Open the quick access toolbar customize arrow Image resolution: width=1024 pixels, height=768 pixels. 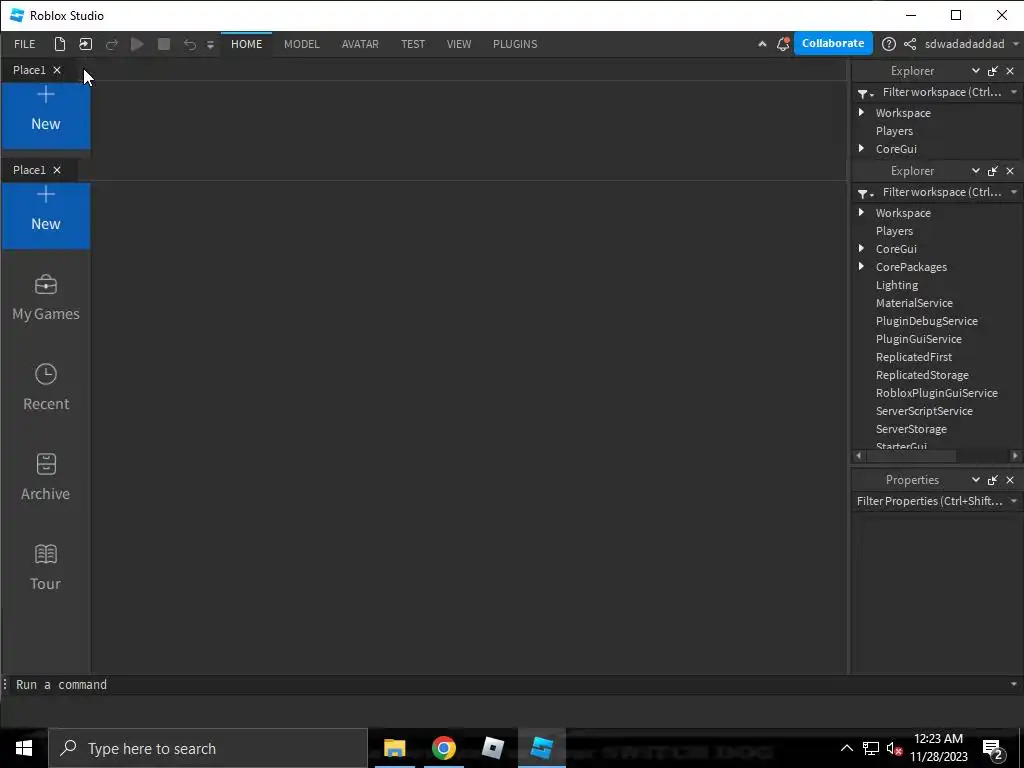(x=210, y=44)
